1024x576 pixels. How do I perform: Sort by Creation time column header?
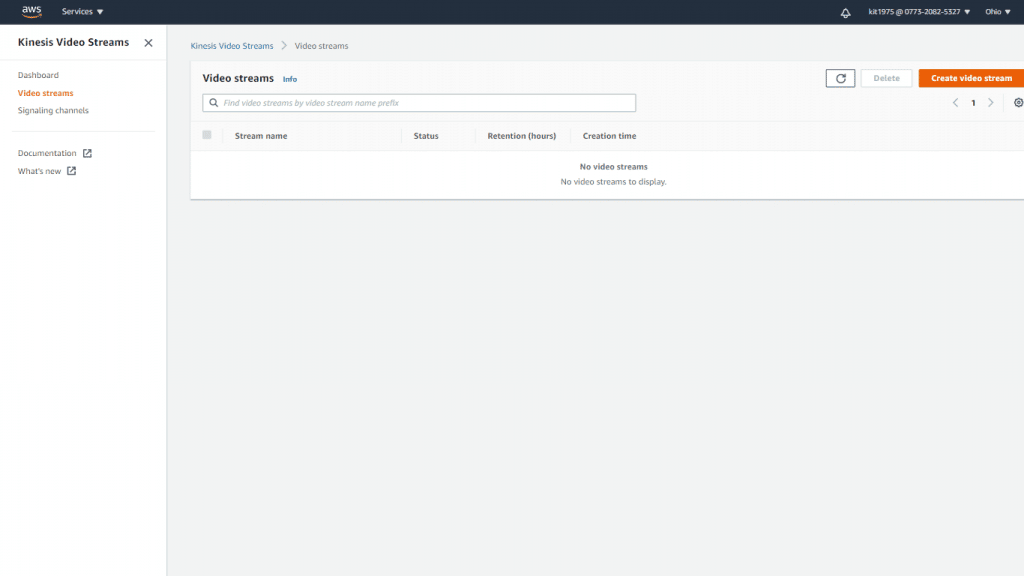coord(609,136)
